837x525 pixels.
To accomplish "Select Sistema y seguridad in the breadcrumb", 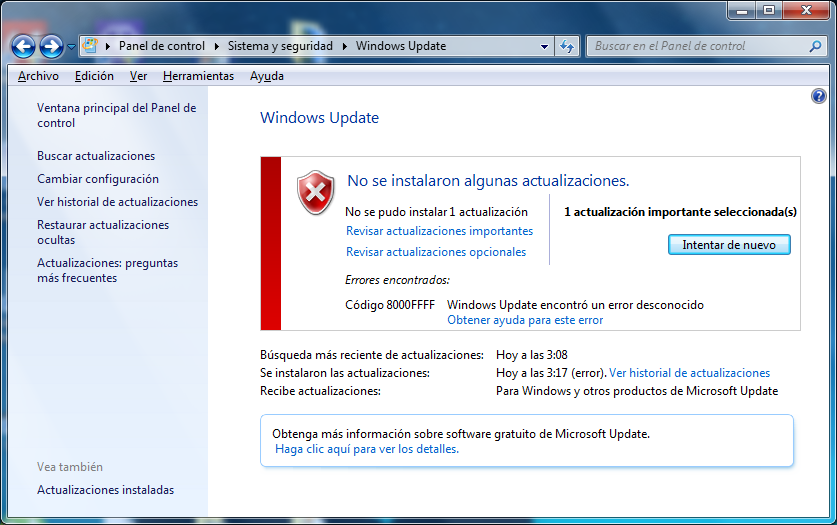I will click(280, 46).
